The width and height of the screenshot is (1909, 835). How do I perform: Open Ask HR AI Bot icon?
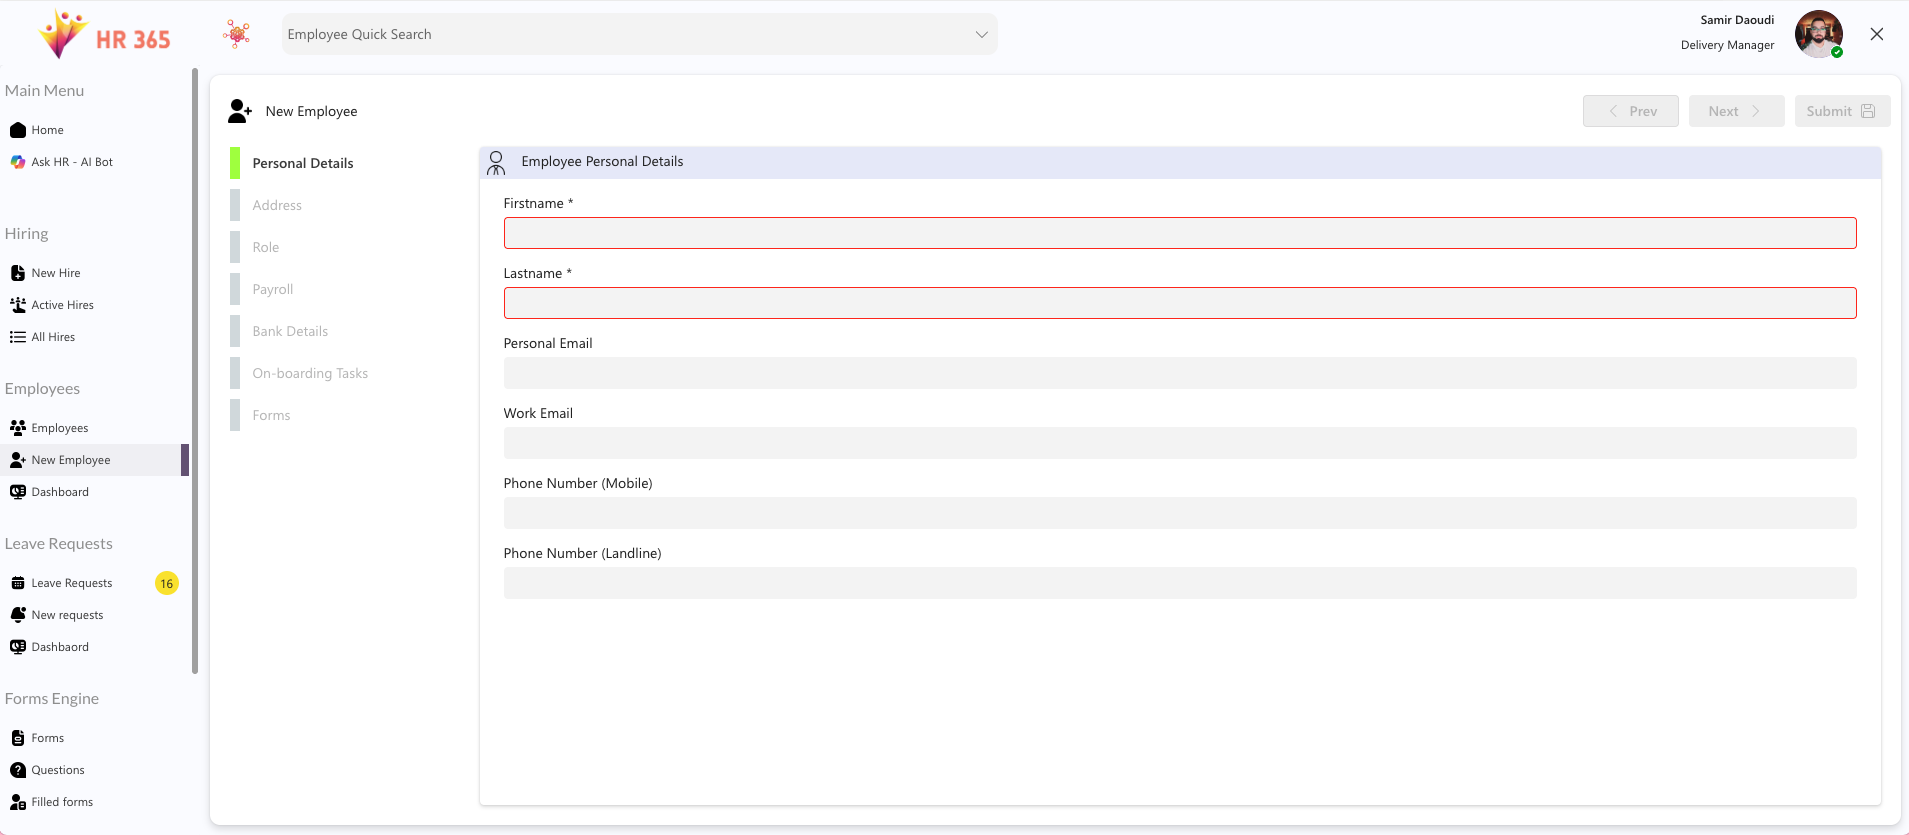point(17,162)
